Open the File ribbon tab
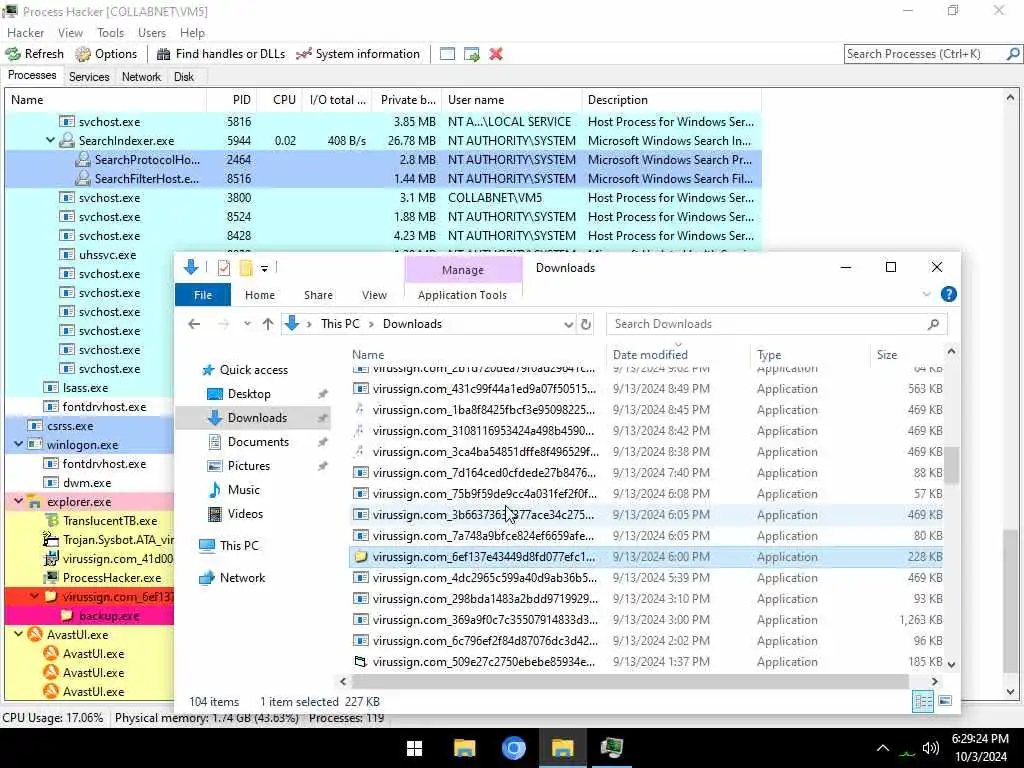This screenshot has height=768, width=1024. pyautogui.click(x=203, y=295)
